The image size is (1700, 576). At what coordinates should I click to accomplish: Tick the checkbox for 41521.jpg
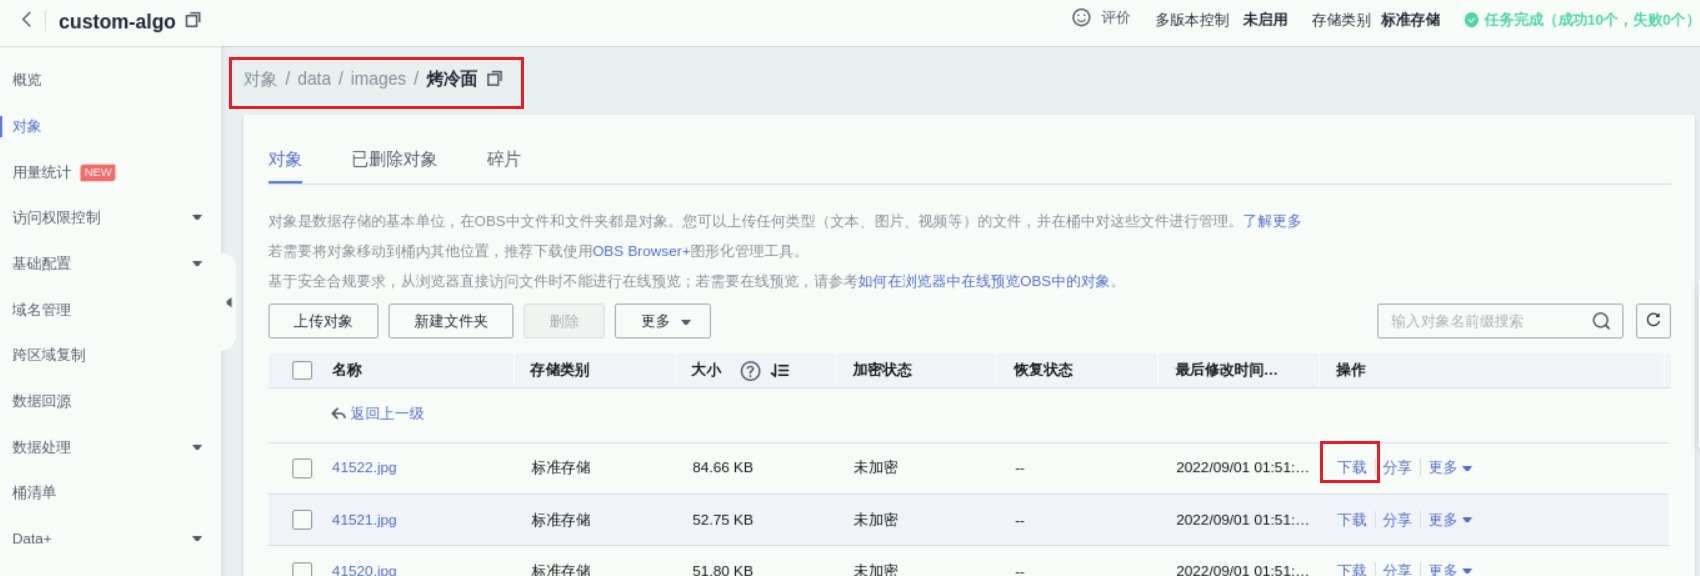(x=302, y=520)
